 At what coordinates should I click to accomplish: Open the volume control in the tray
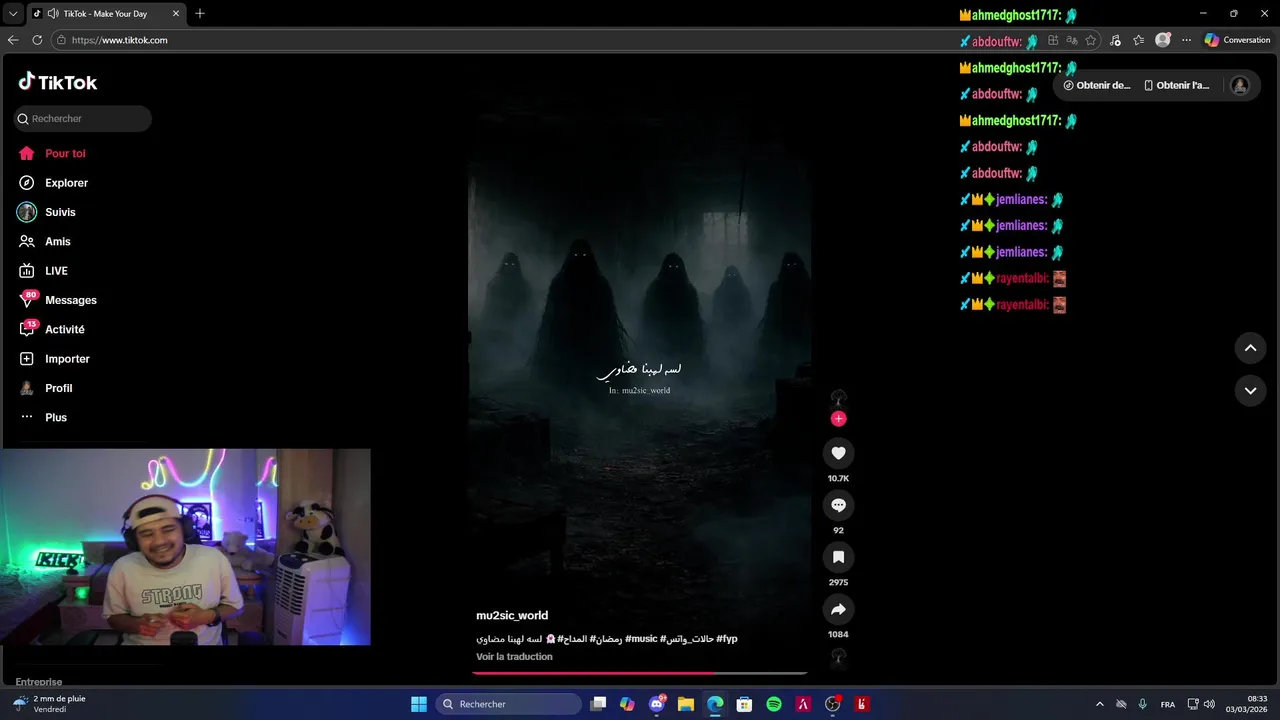coord(1209,704)
